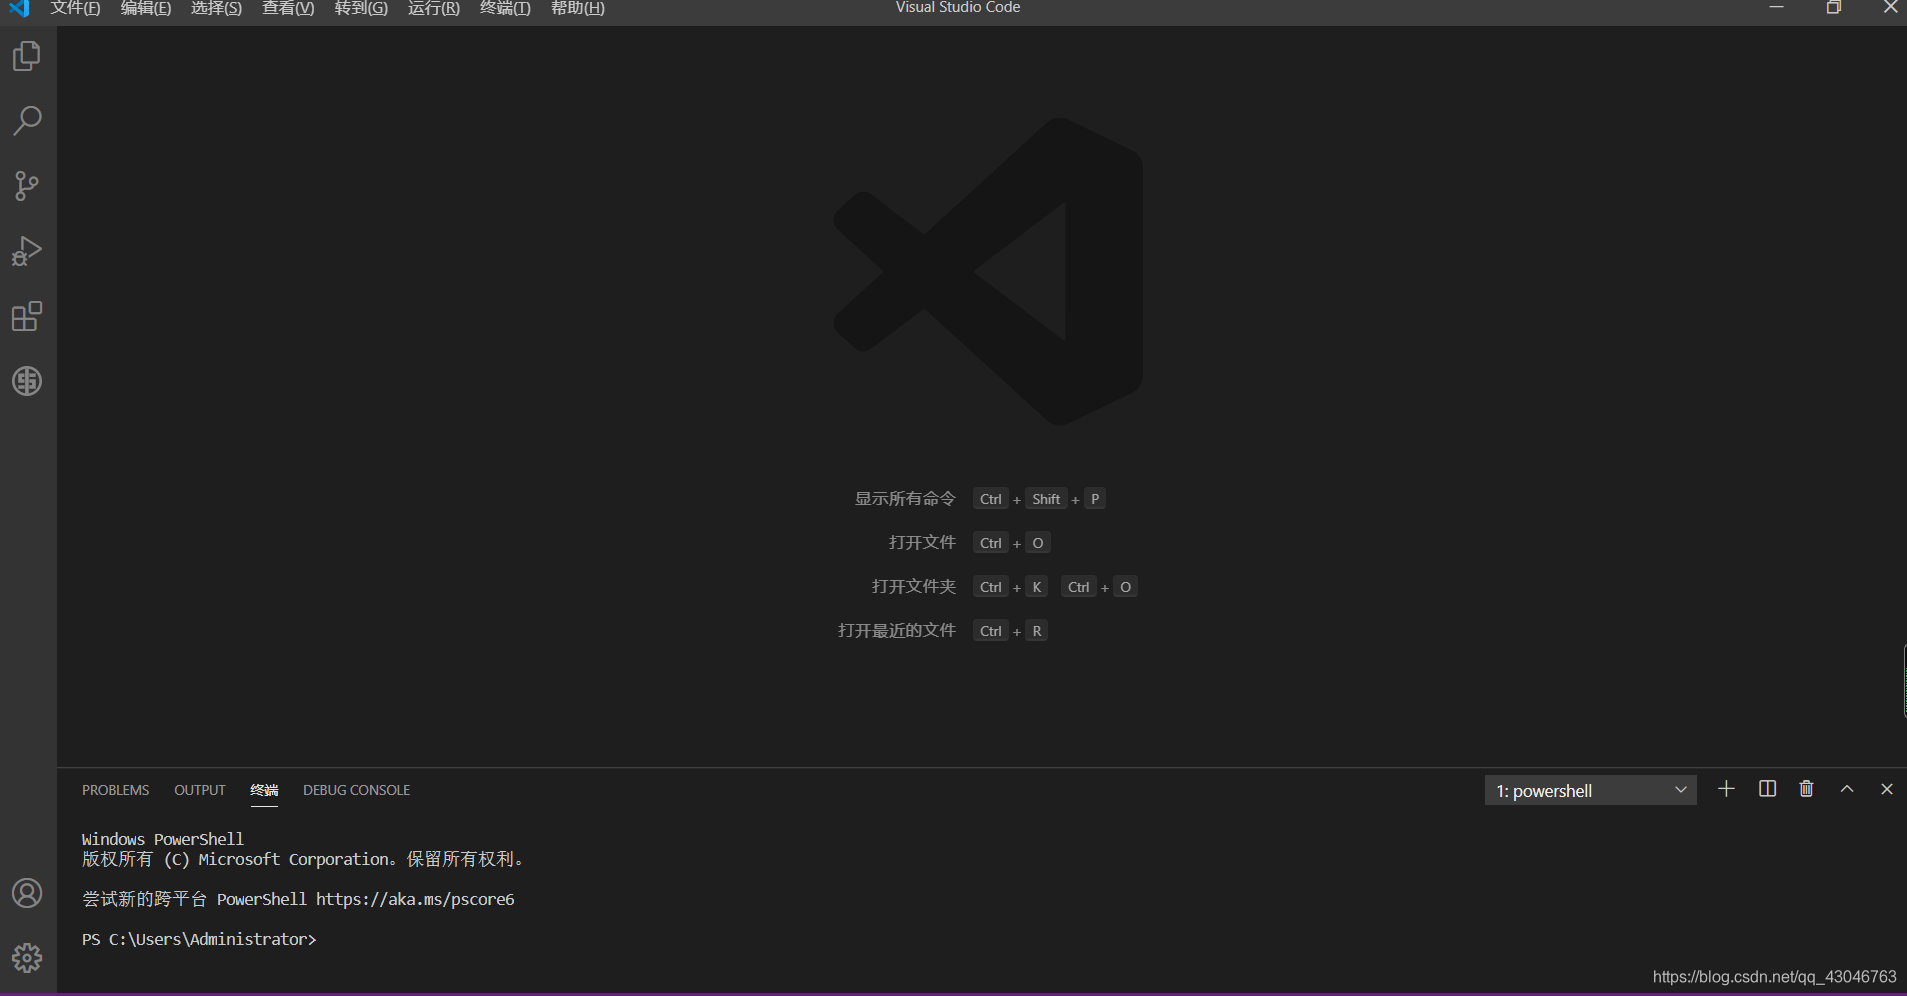This screenshot has width=1907, height=996.
Task: Switch to the PROBLEMS tab
Action: (116, 790)
